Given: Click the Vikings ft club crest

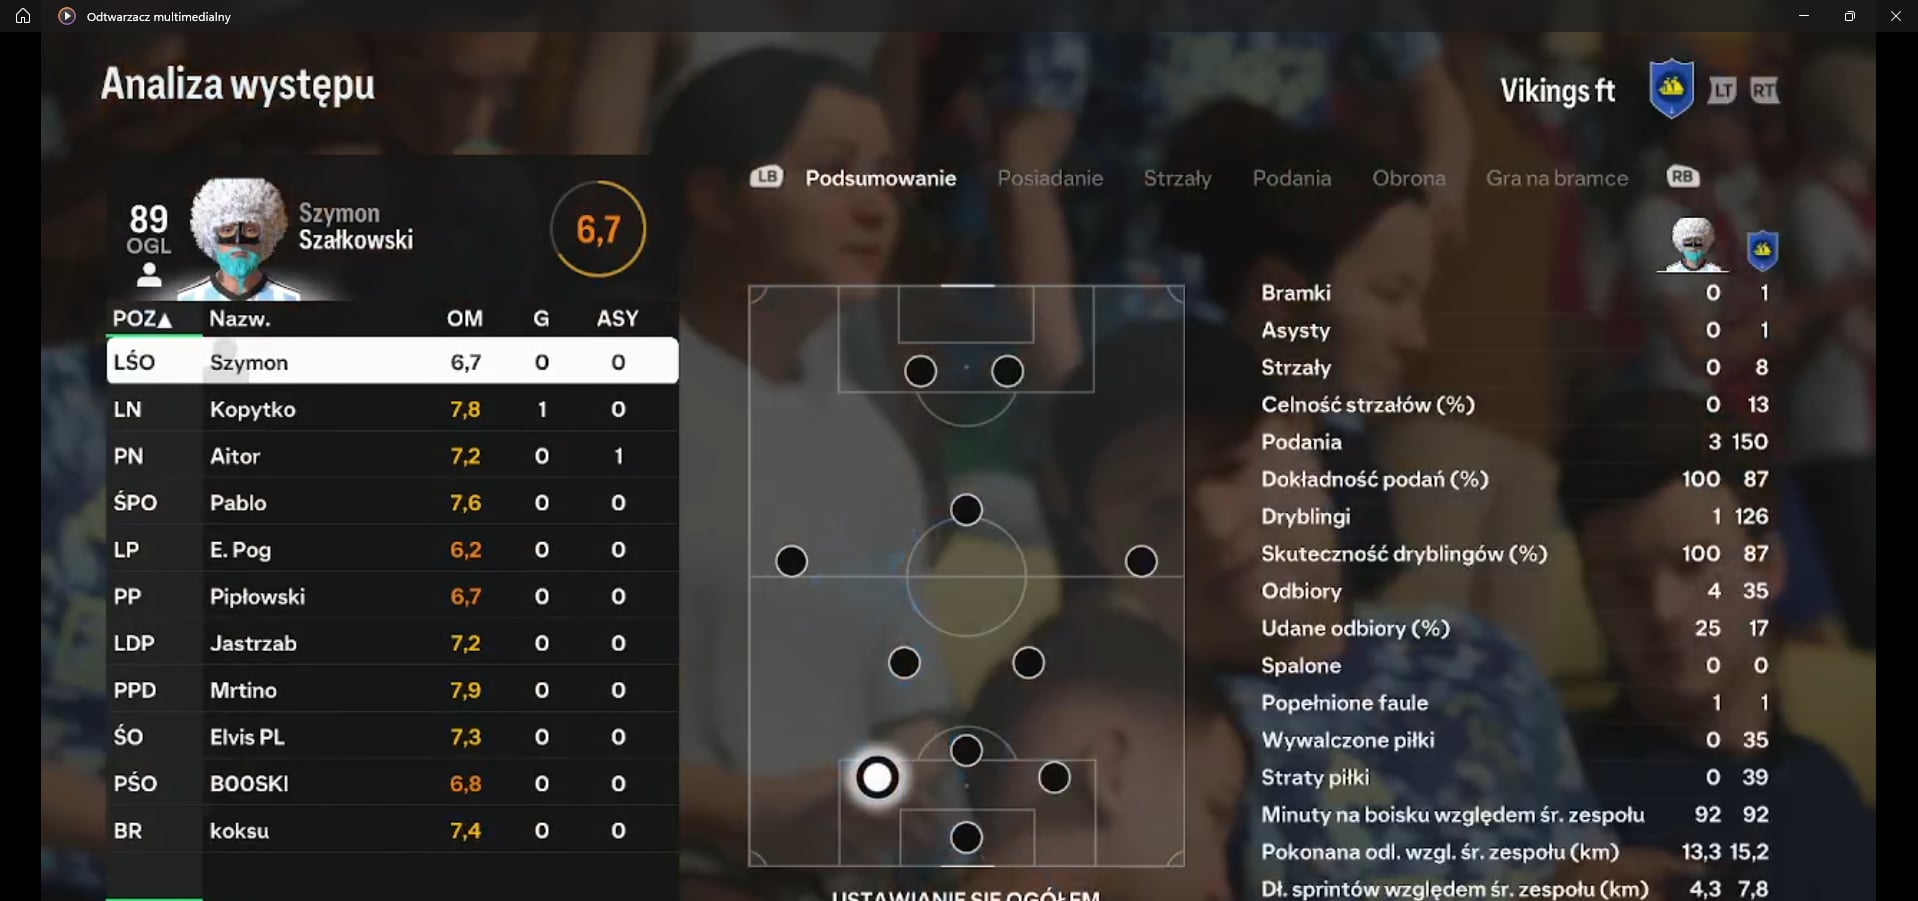Looking at the screenshot, I should coord(1671,88).
